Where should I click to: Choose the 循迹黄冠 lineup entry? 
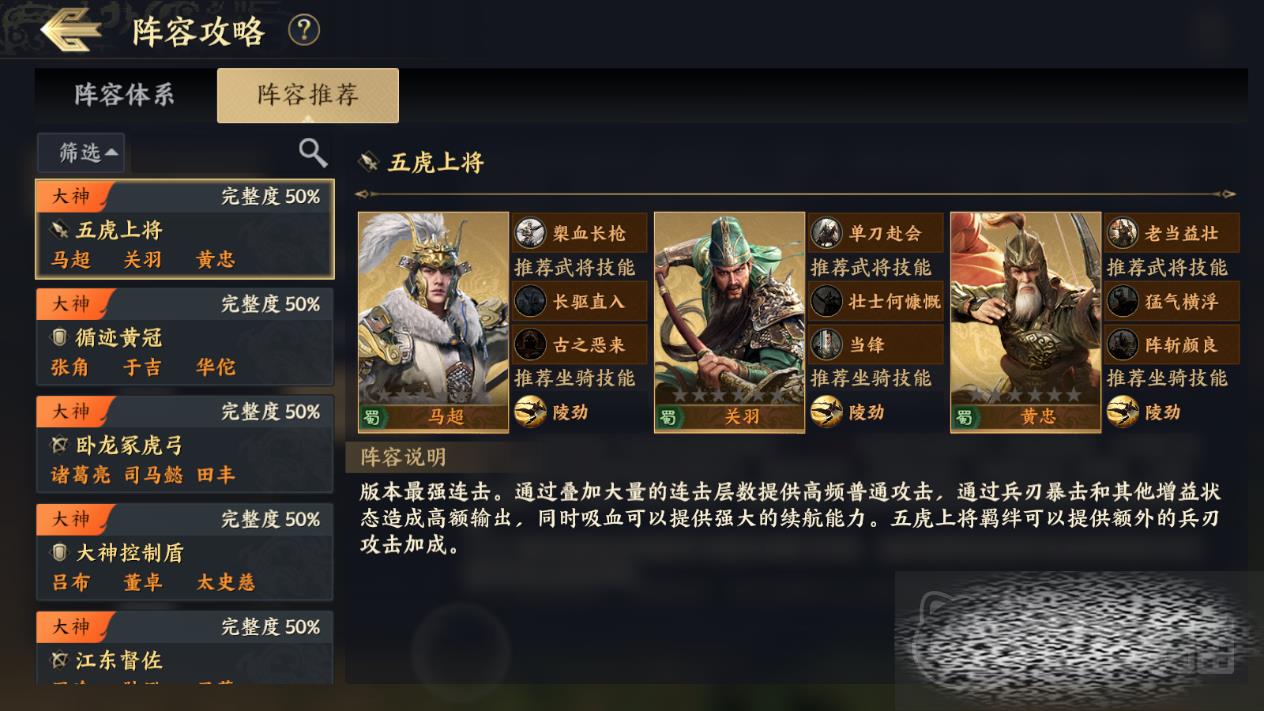pos(185,337)
